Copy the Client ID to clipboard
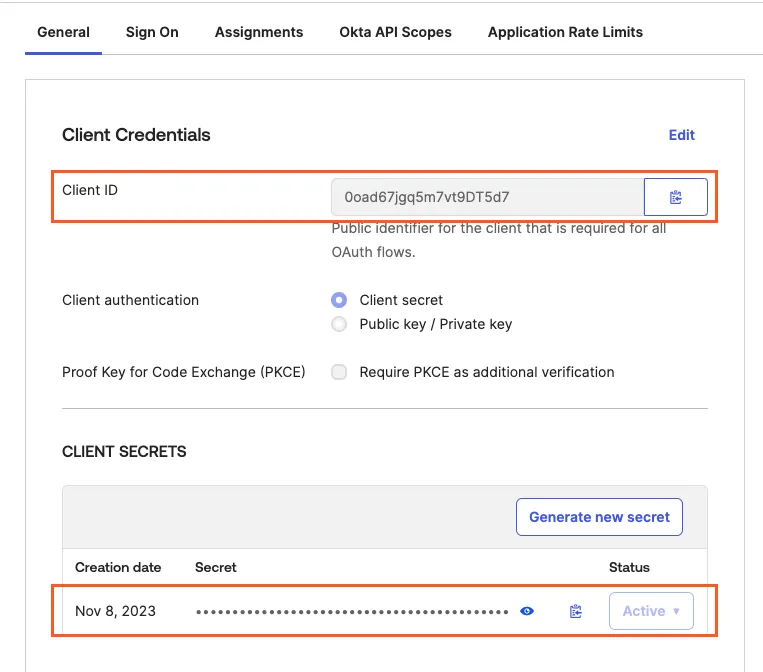The width and height of the screenshot is (763, 672). pos(676,198)
